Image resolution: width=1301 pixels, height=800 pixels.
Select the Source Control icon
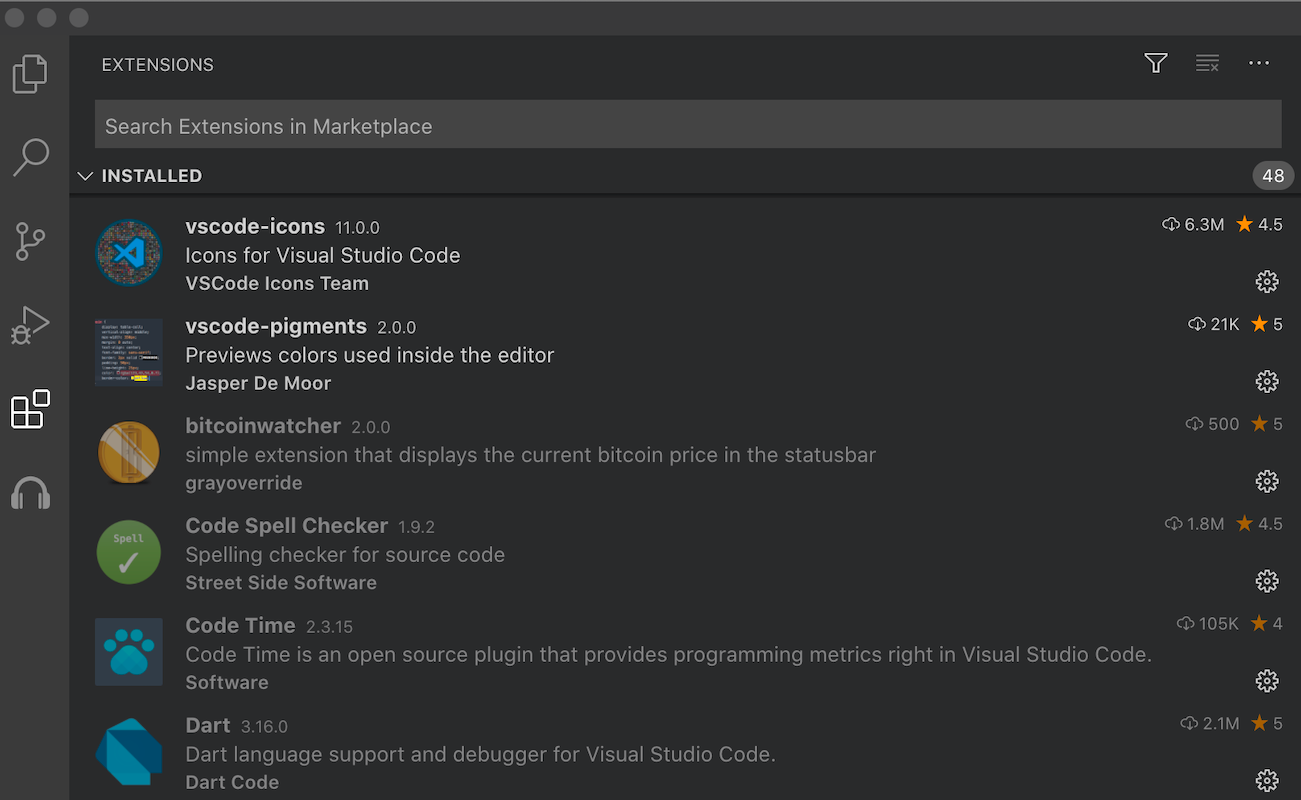(x=30, y=241)
